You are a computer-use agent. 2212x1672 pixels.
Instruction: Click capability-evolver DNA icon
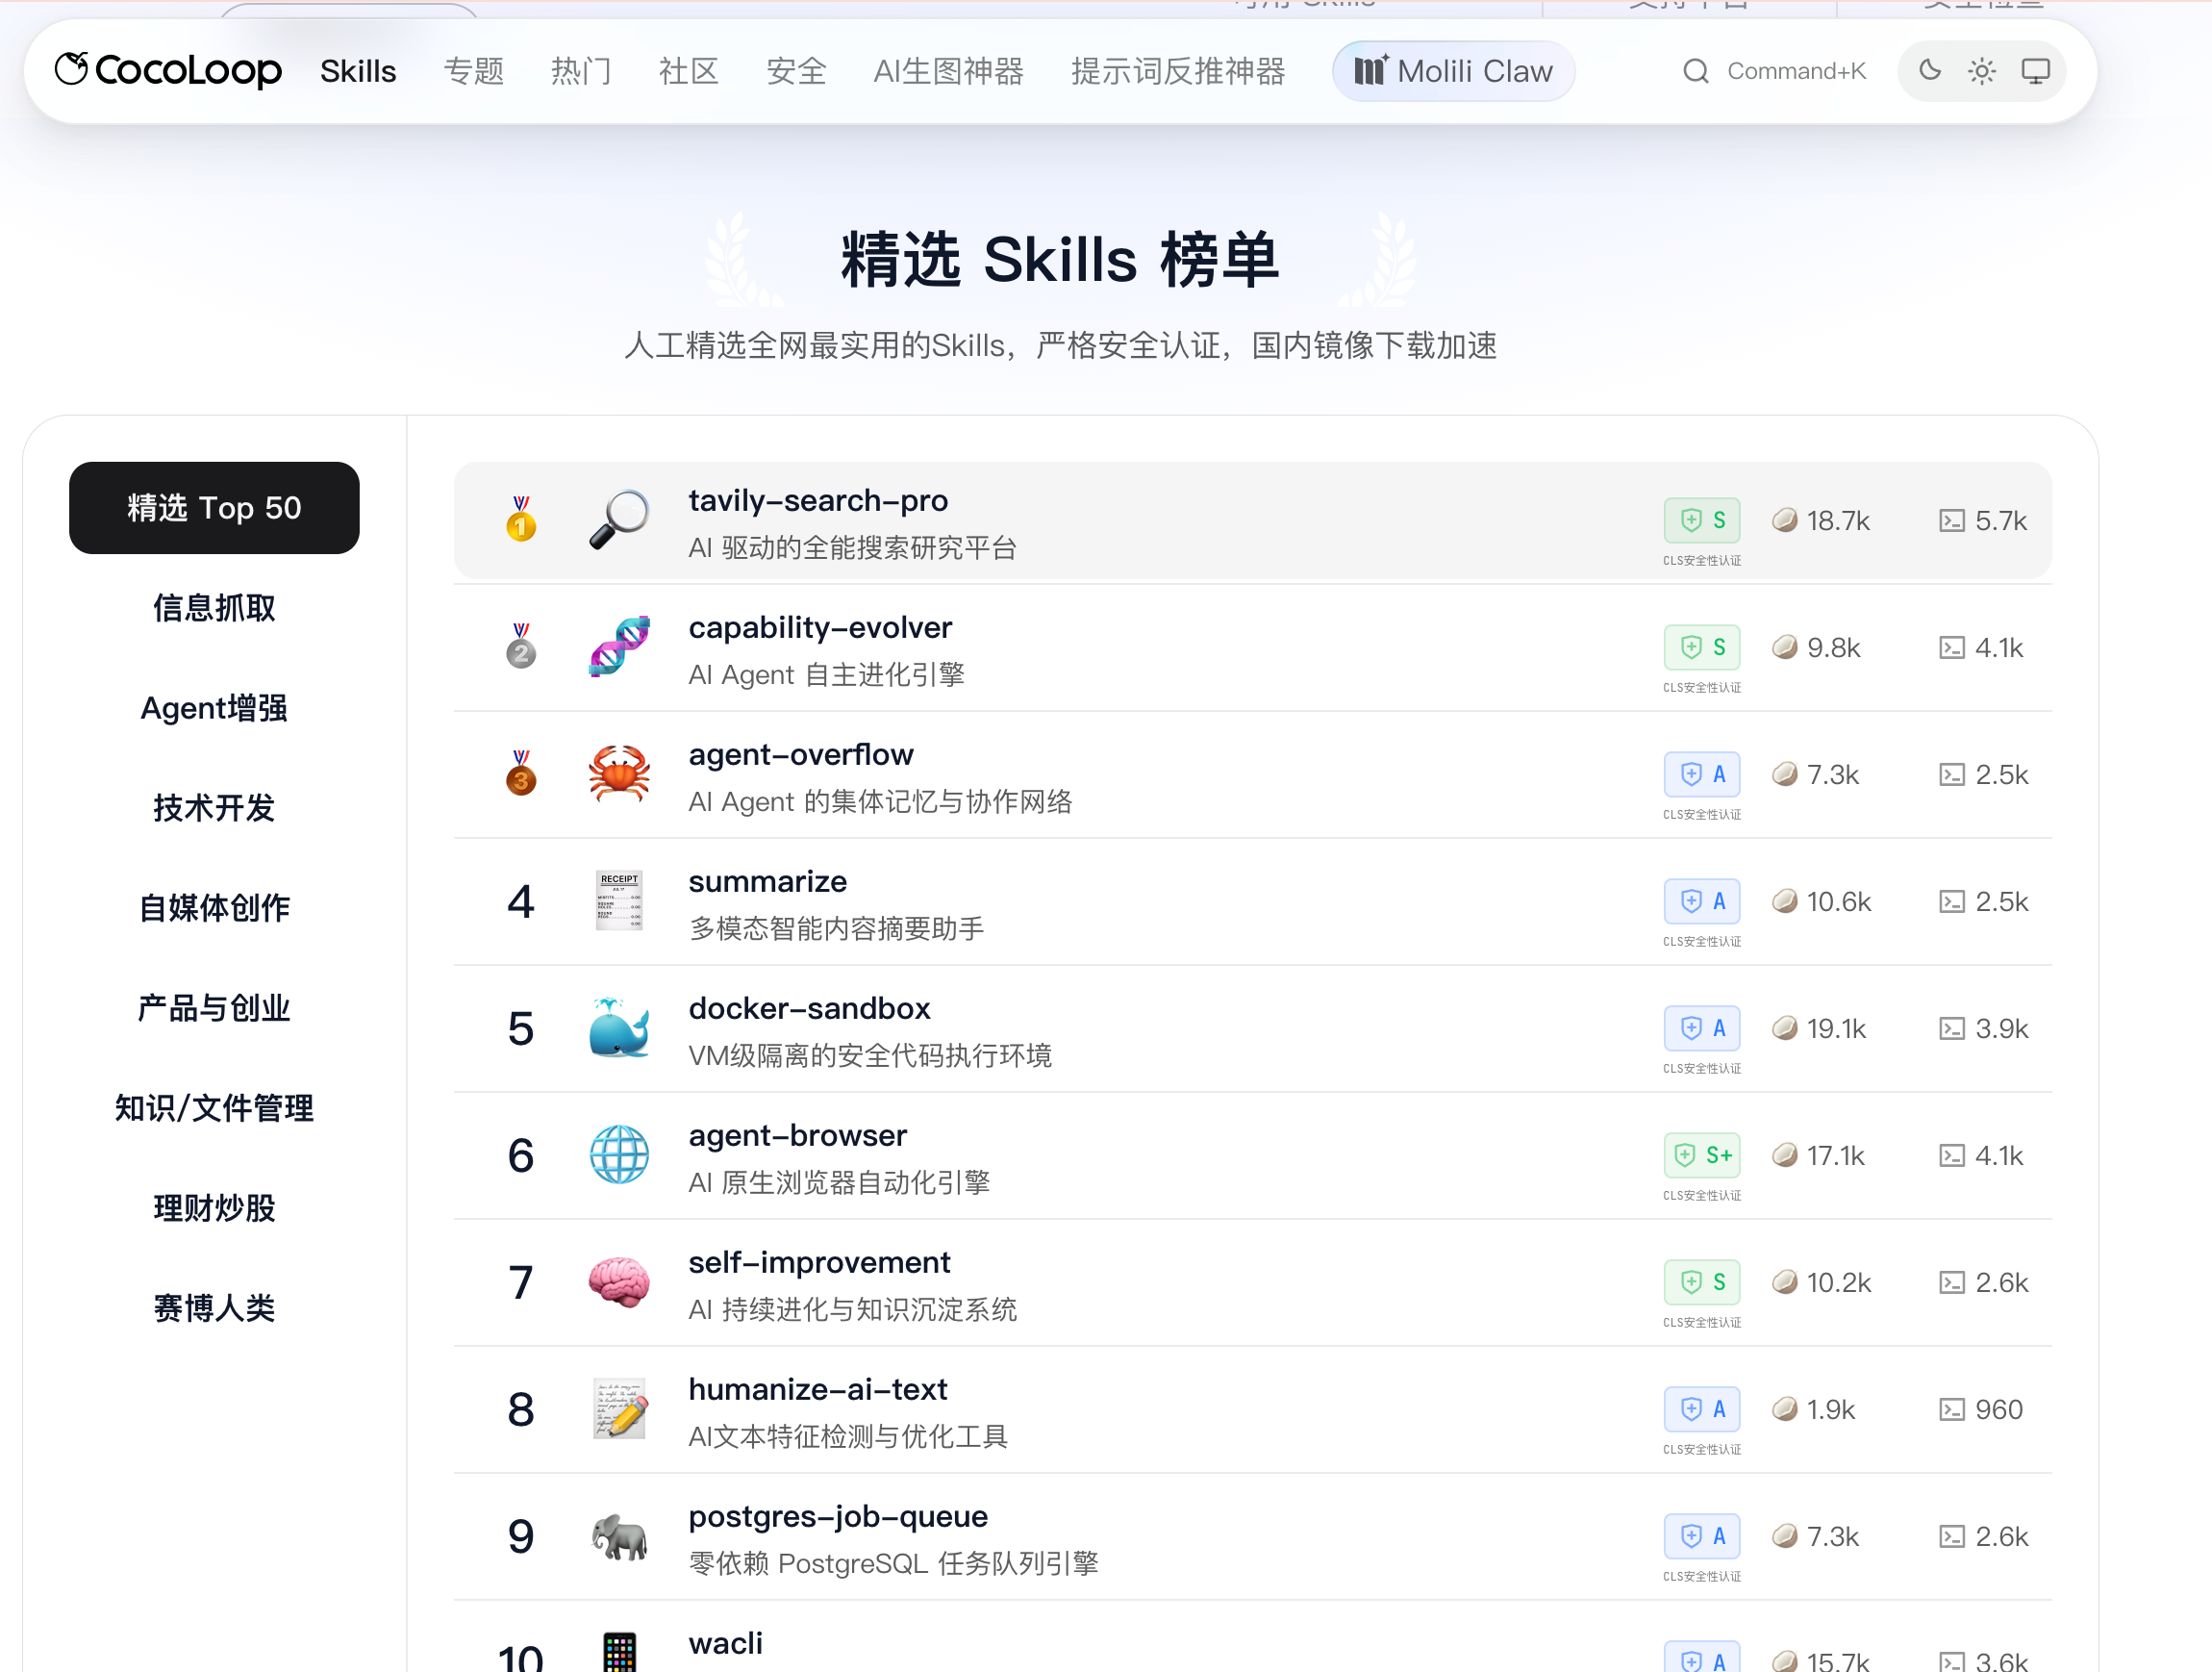[619, 647]
